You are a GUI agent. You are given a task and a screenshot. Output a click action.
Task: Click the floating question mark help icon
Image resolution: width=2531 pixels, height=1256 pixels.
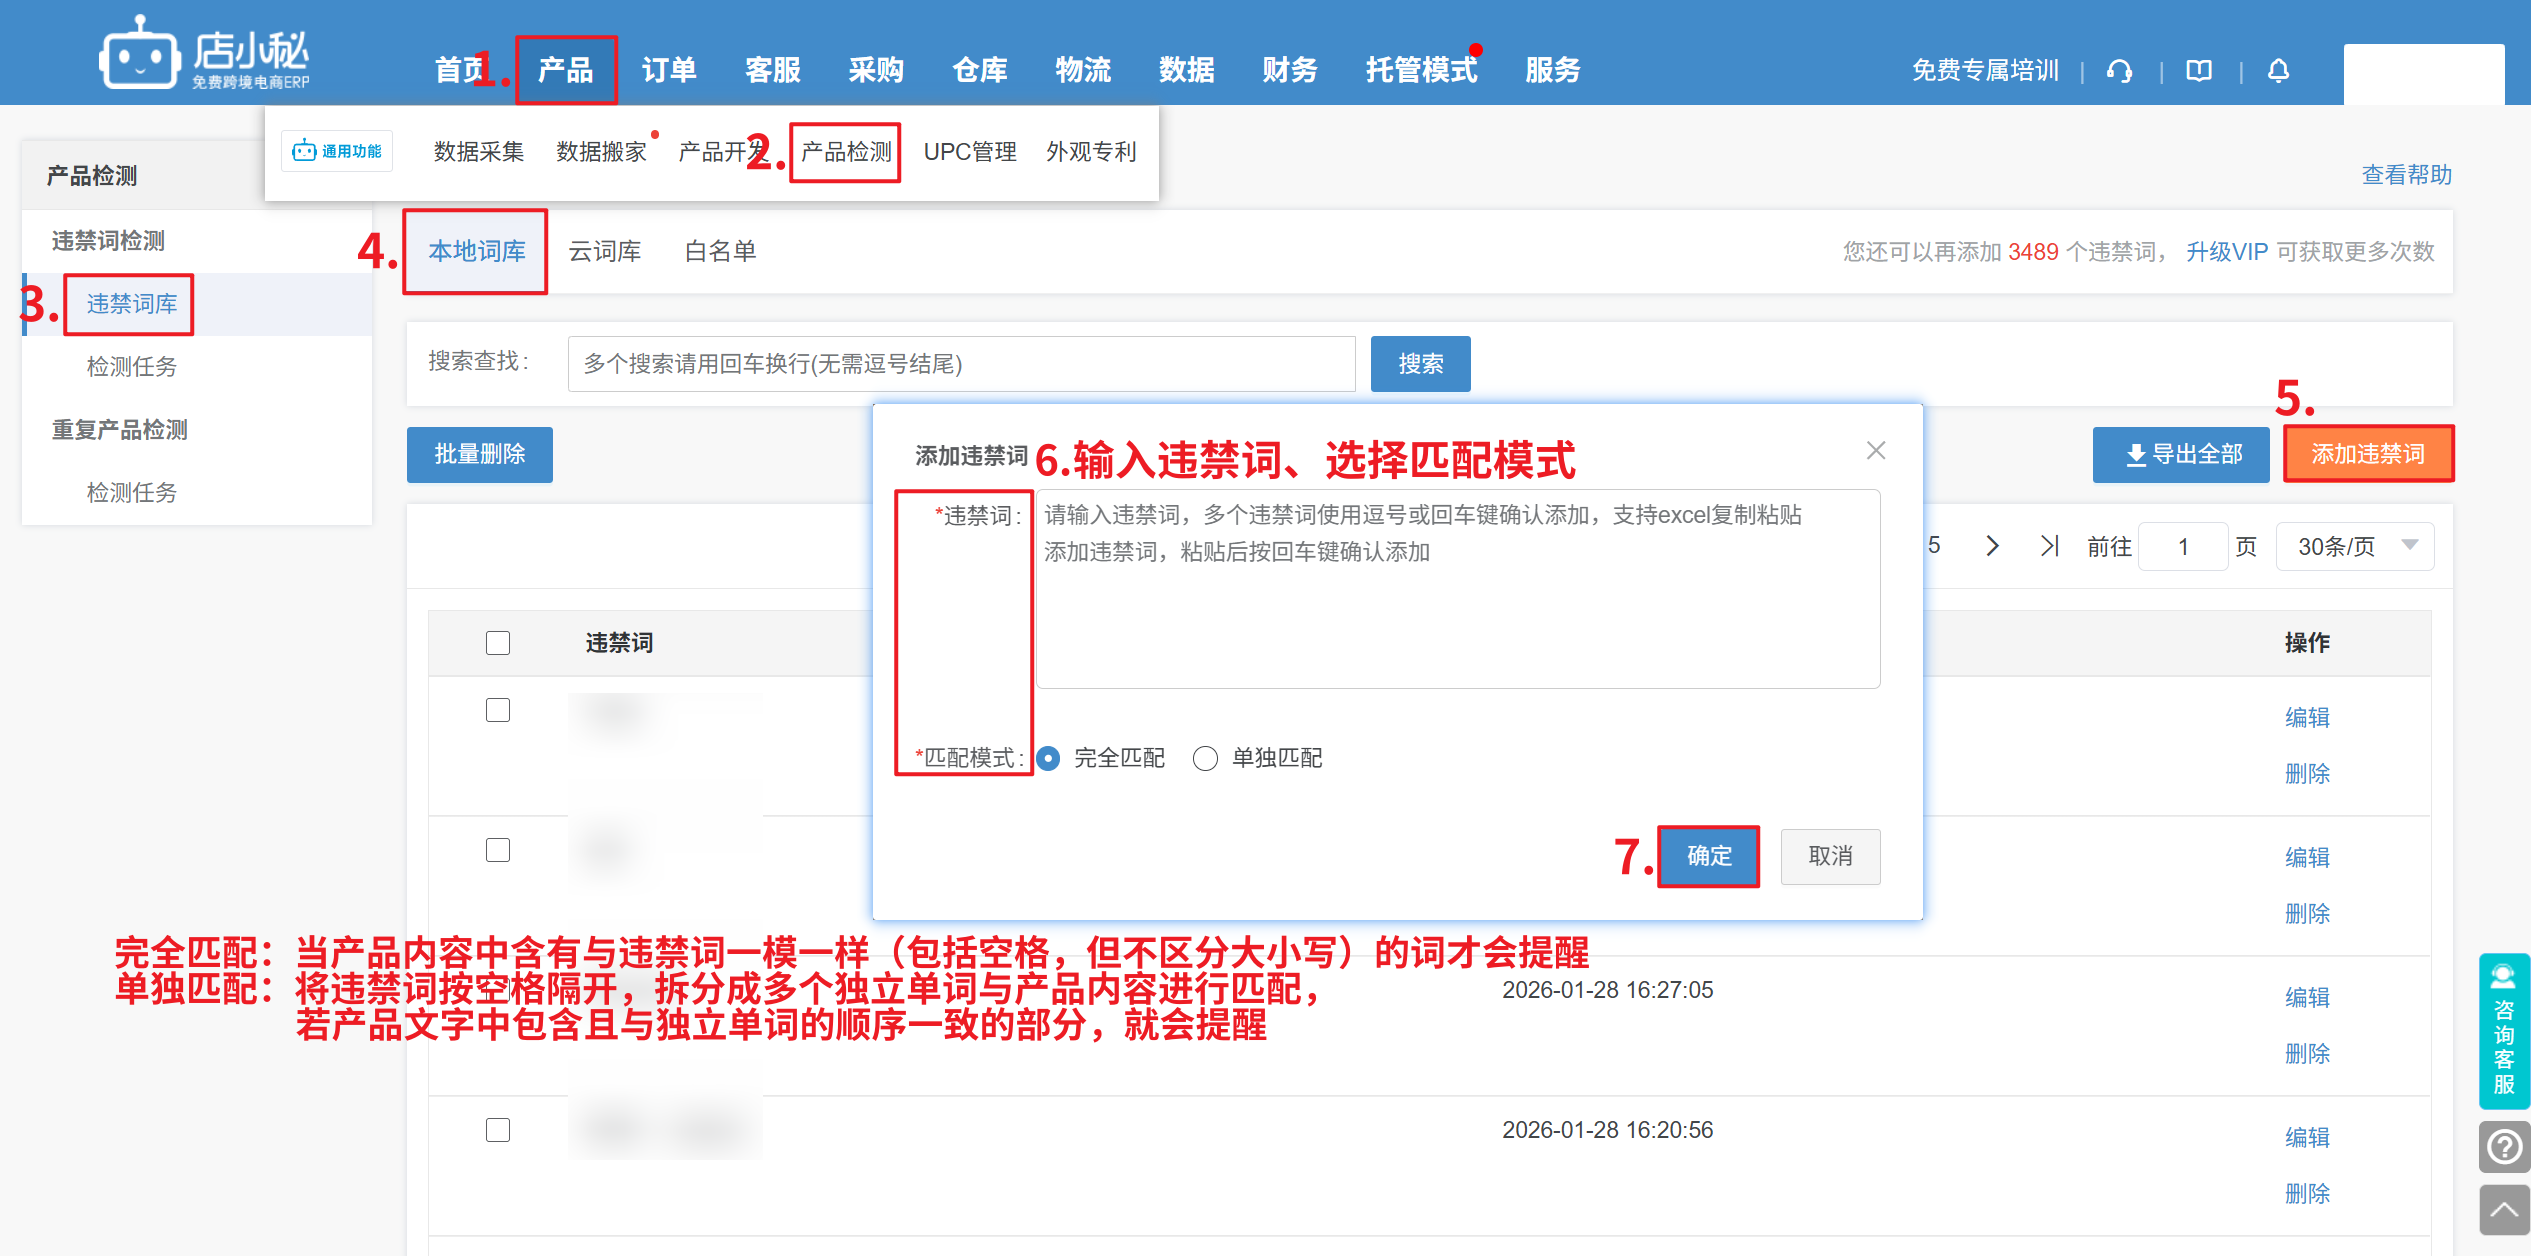(2504, 1146)
